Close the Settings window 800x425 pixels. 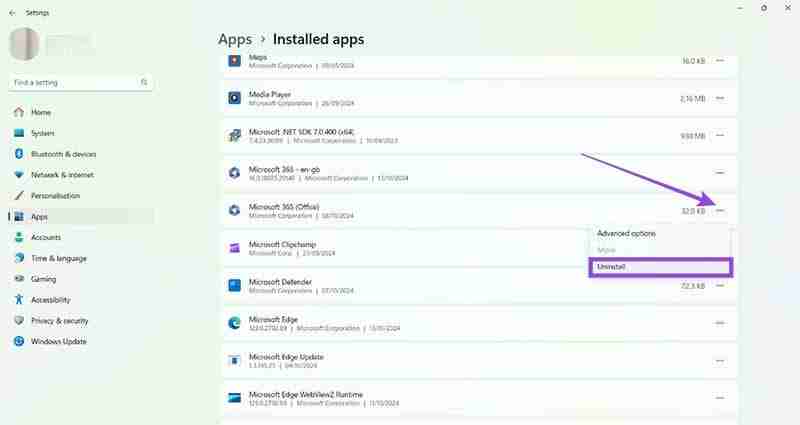click(788, 8)
